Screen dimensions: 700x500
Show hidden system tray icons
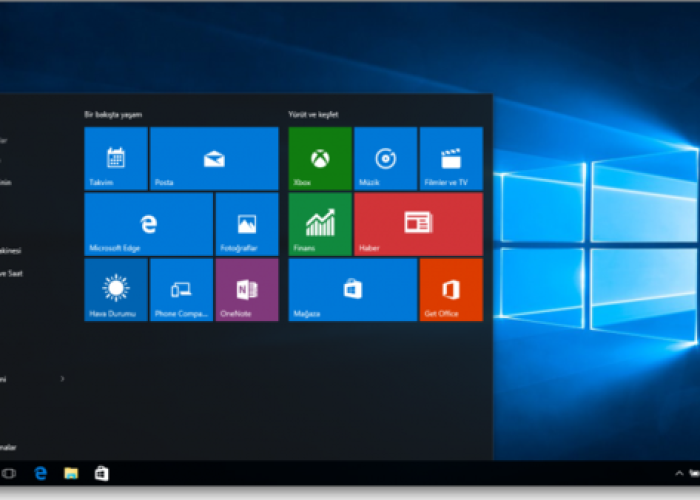tap(679, 473)
